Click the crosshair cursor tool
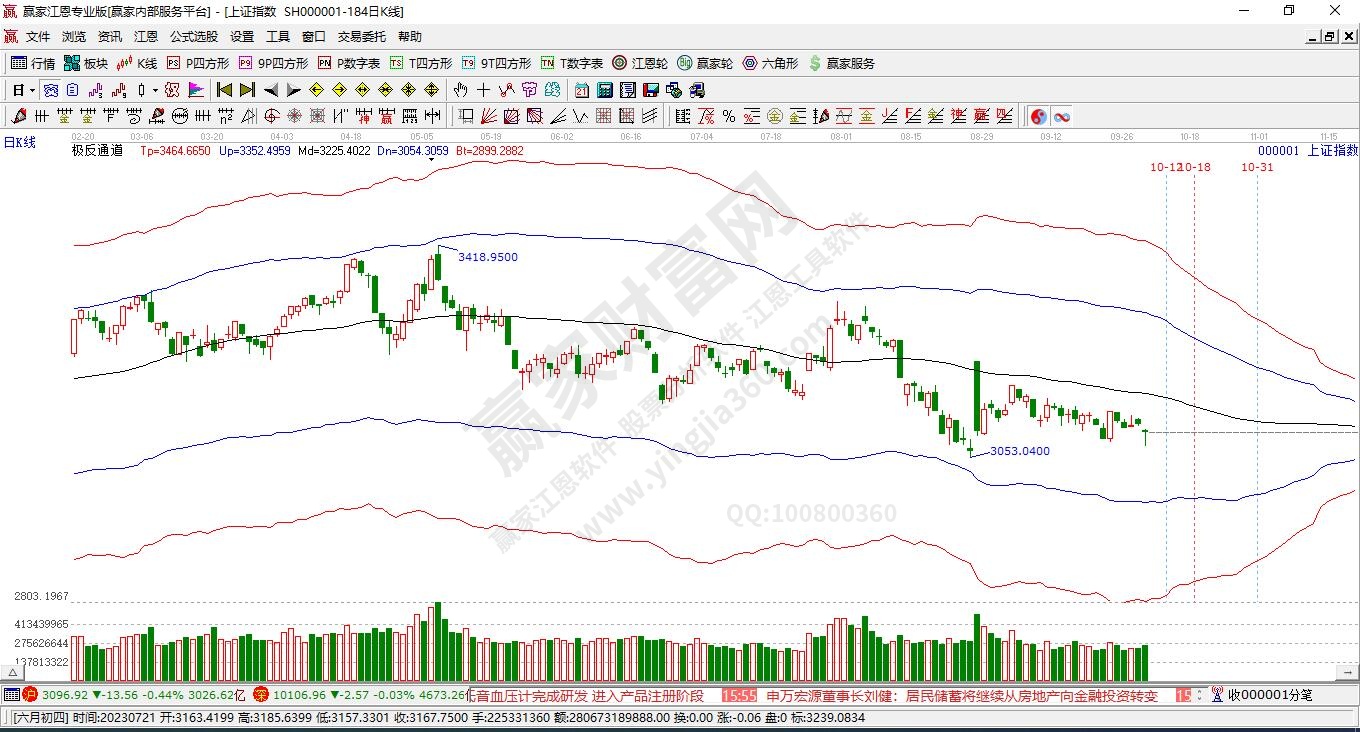The width and height of the screenshot is (1360, 732). 484,89
